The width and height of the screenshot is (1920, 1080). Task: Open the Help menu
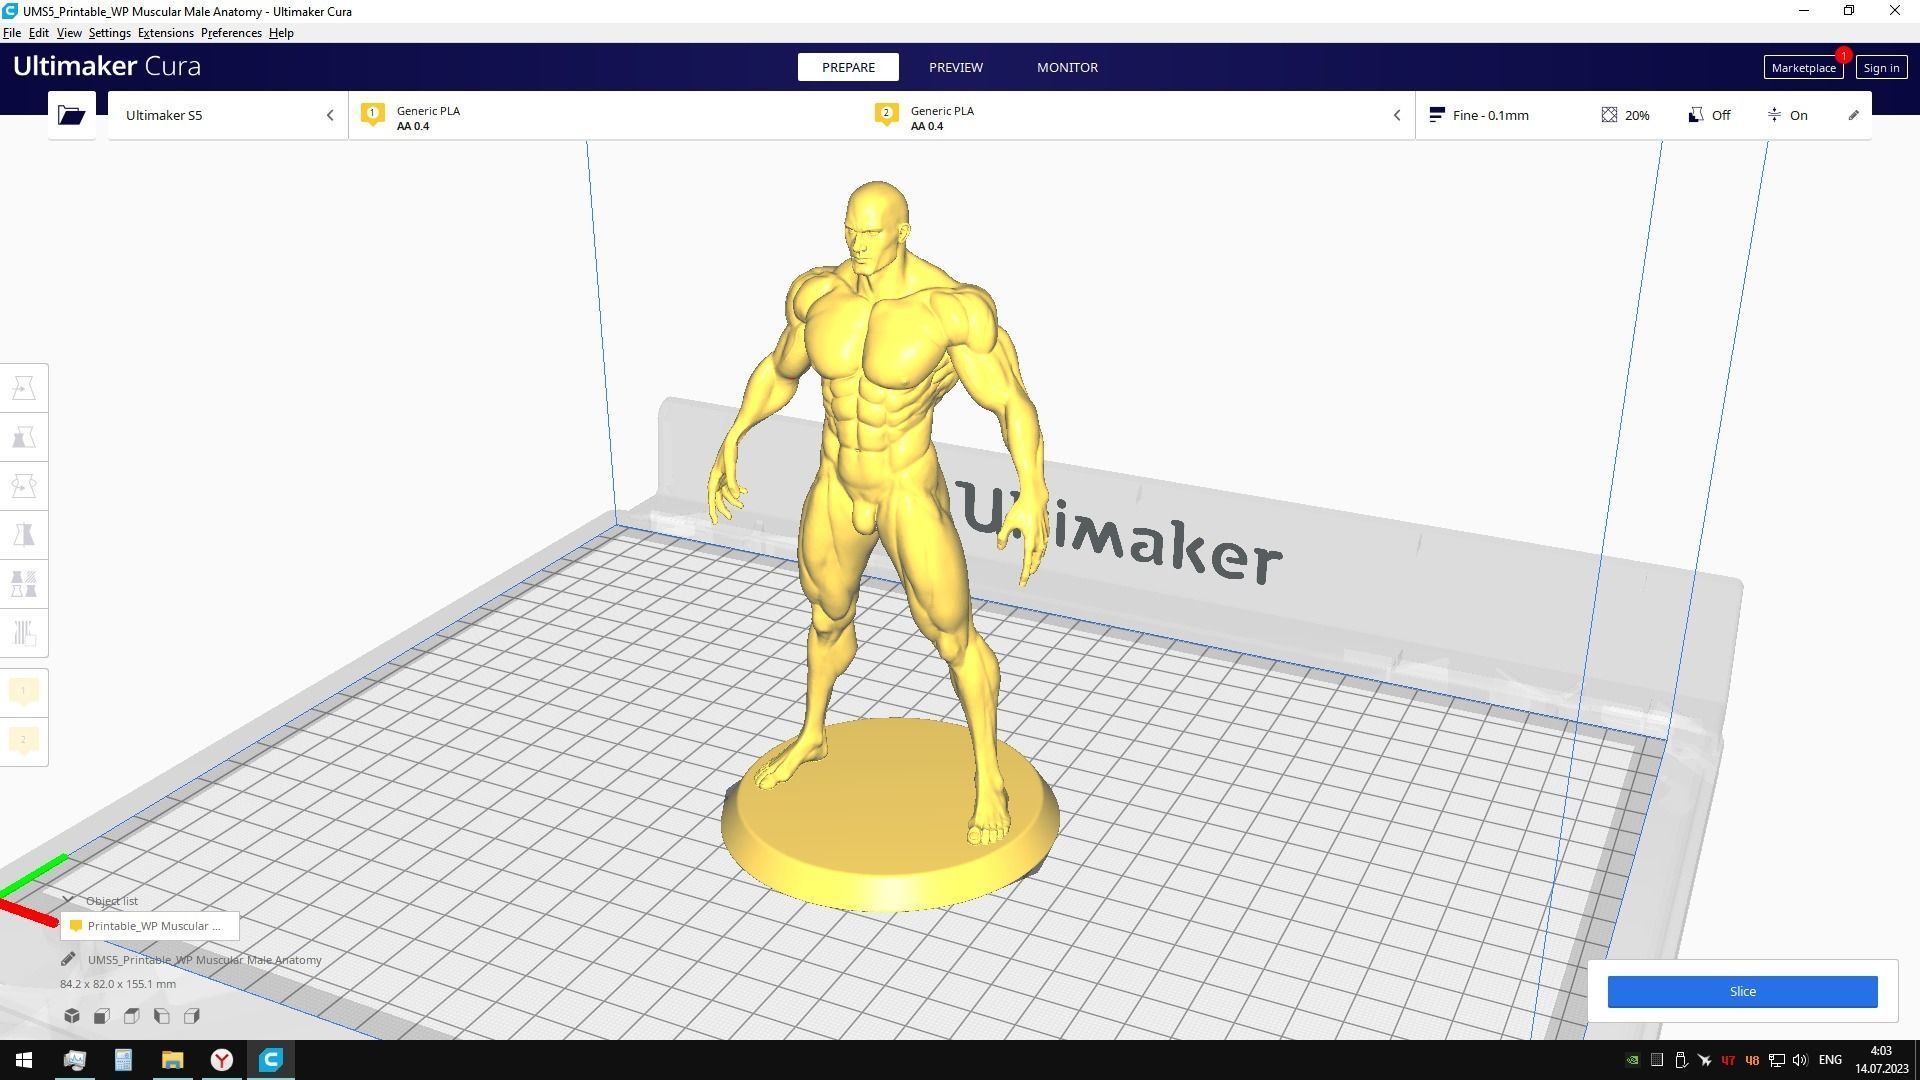click(281, 33)
